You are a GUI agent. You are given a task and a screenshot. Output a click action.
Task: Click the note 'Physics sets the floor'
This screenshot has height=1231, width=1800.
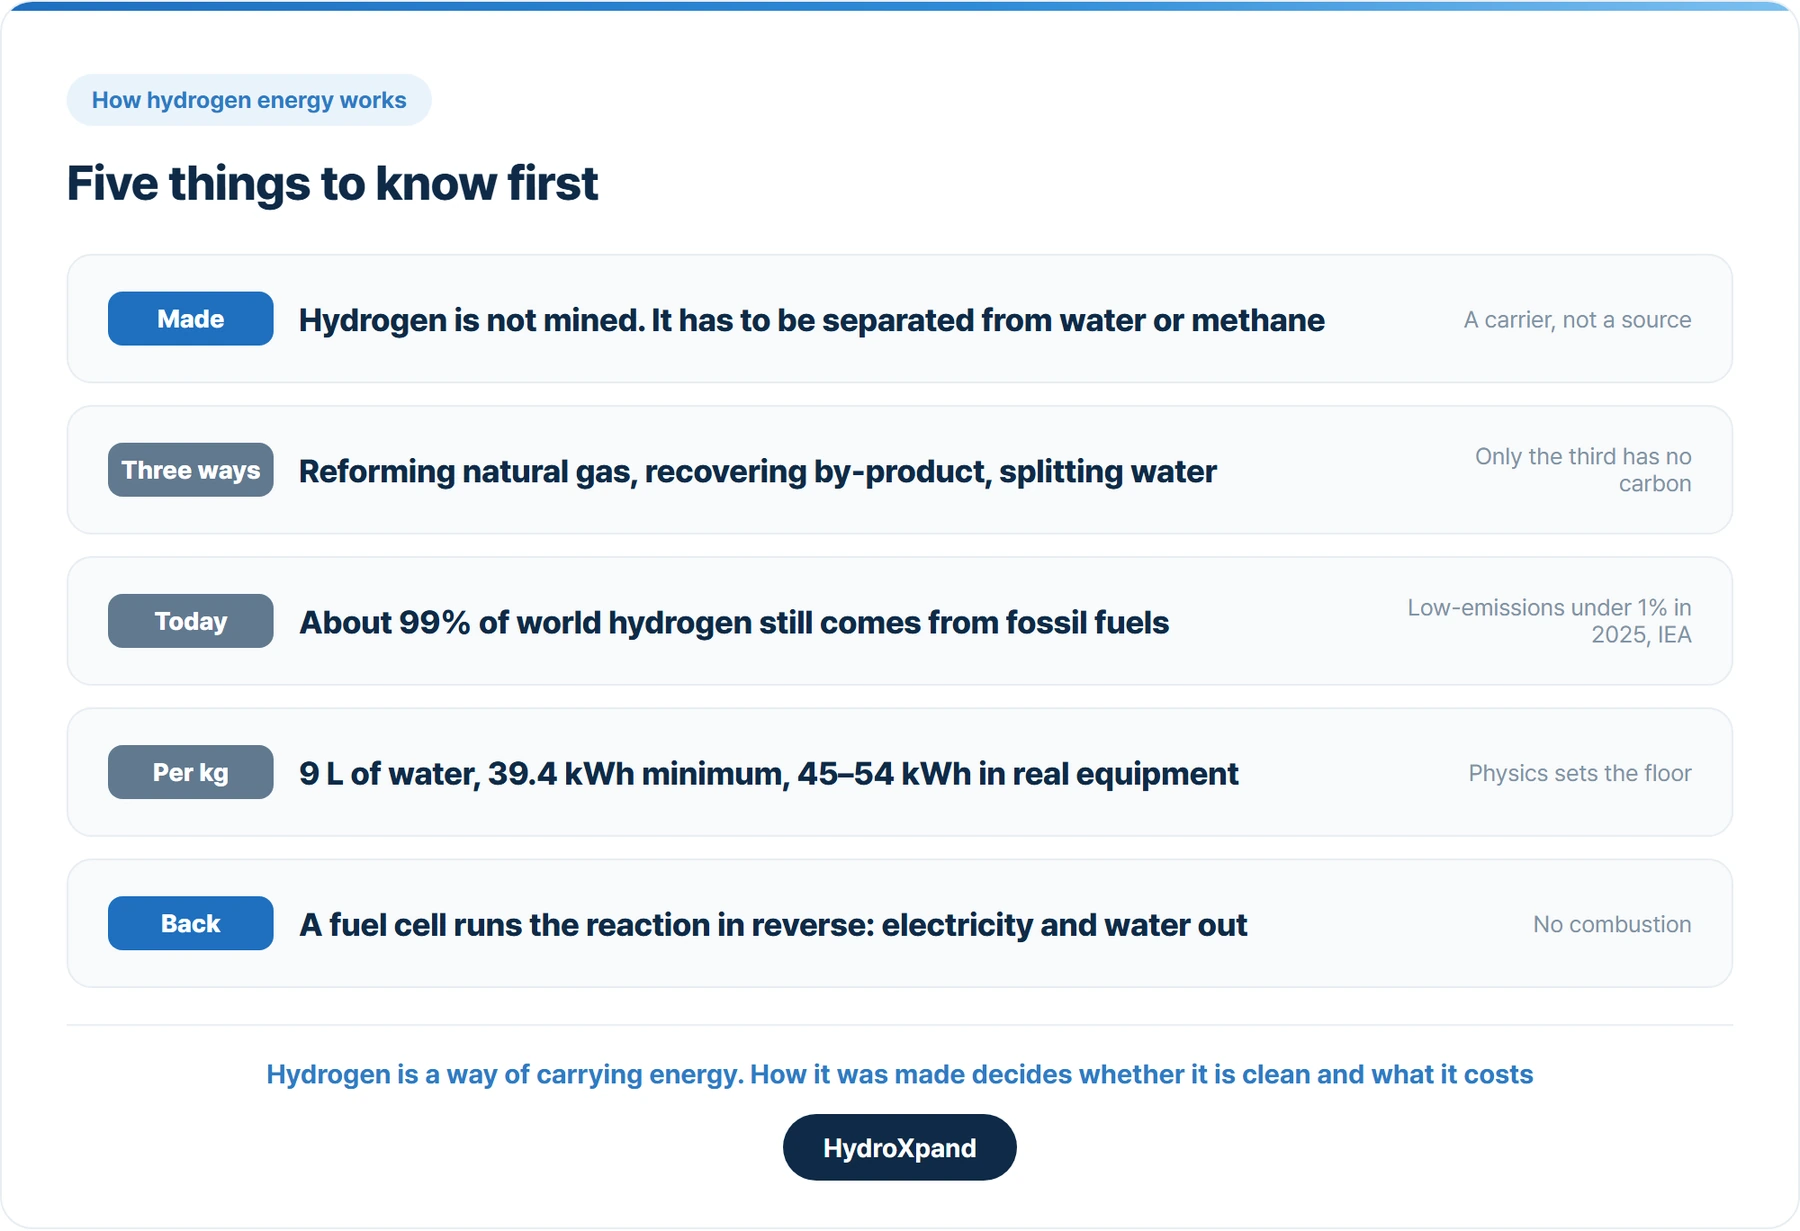coord(1580,773)
